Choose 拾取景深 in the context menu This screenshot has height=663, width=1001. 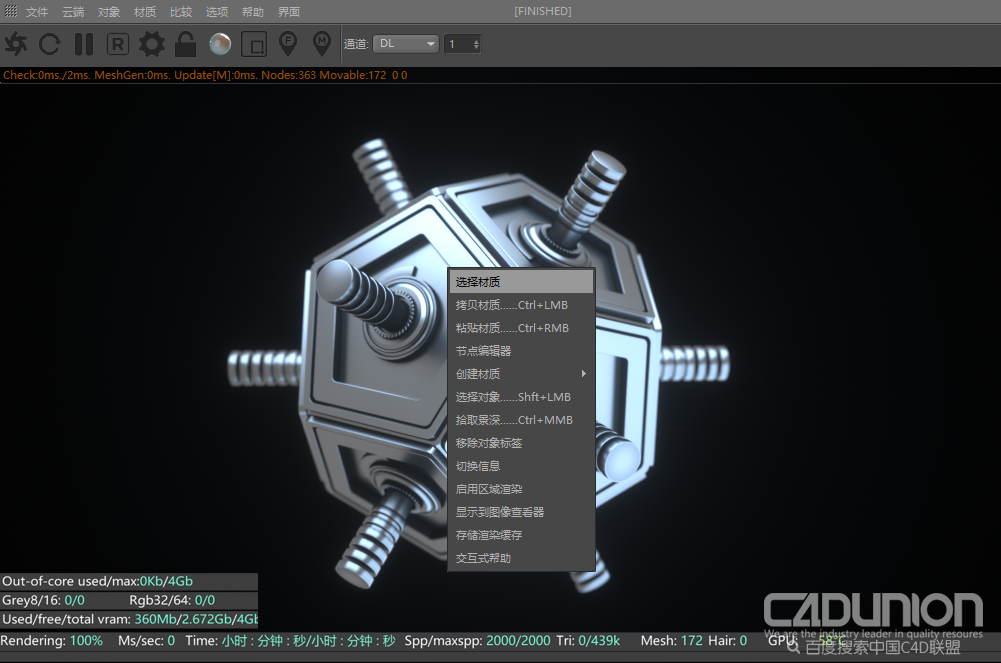click(521, 420)
